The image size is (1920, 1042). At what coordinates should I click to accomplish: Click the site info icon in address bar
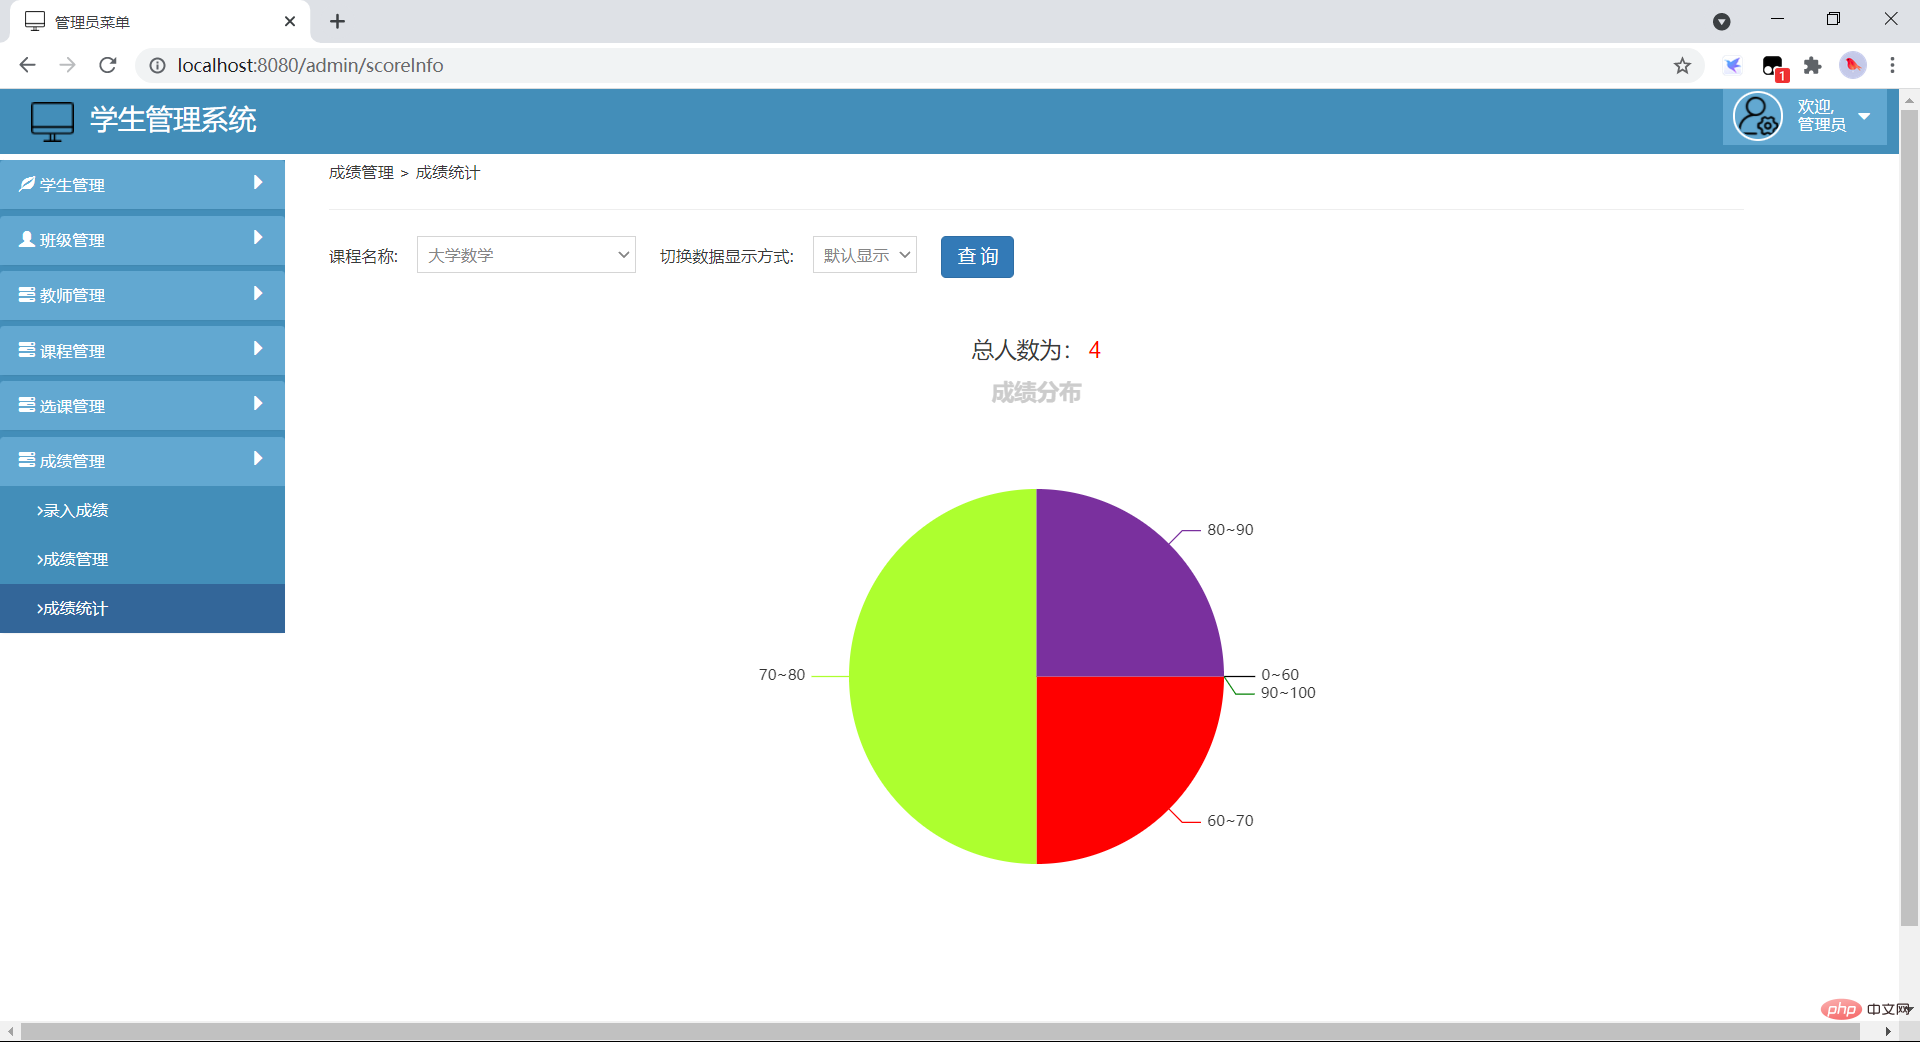[157, 65]
